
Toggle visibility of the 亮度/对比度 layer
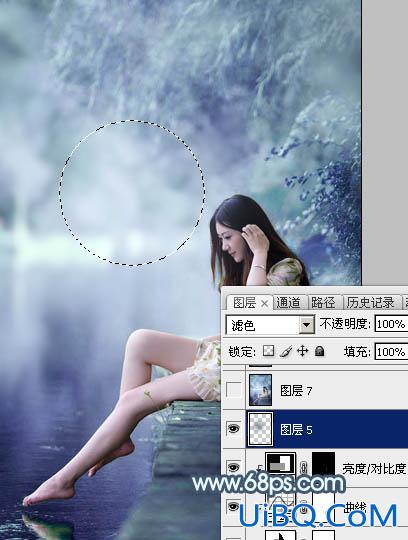pyautogui.click(x=233, y=467)
